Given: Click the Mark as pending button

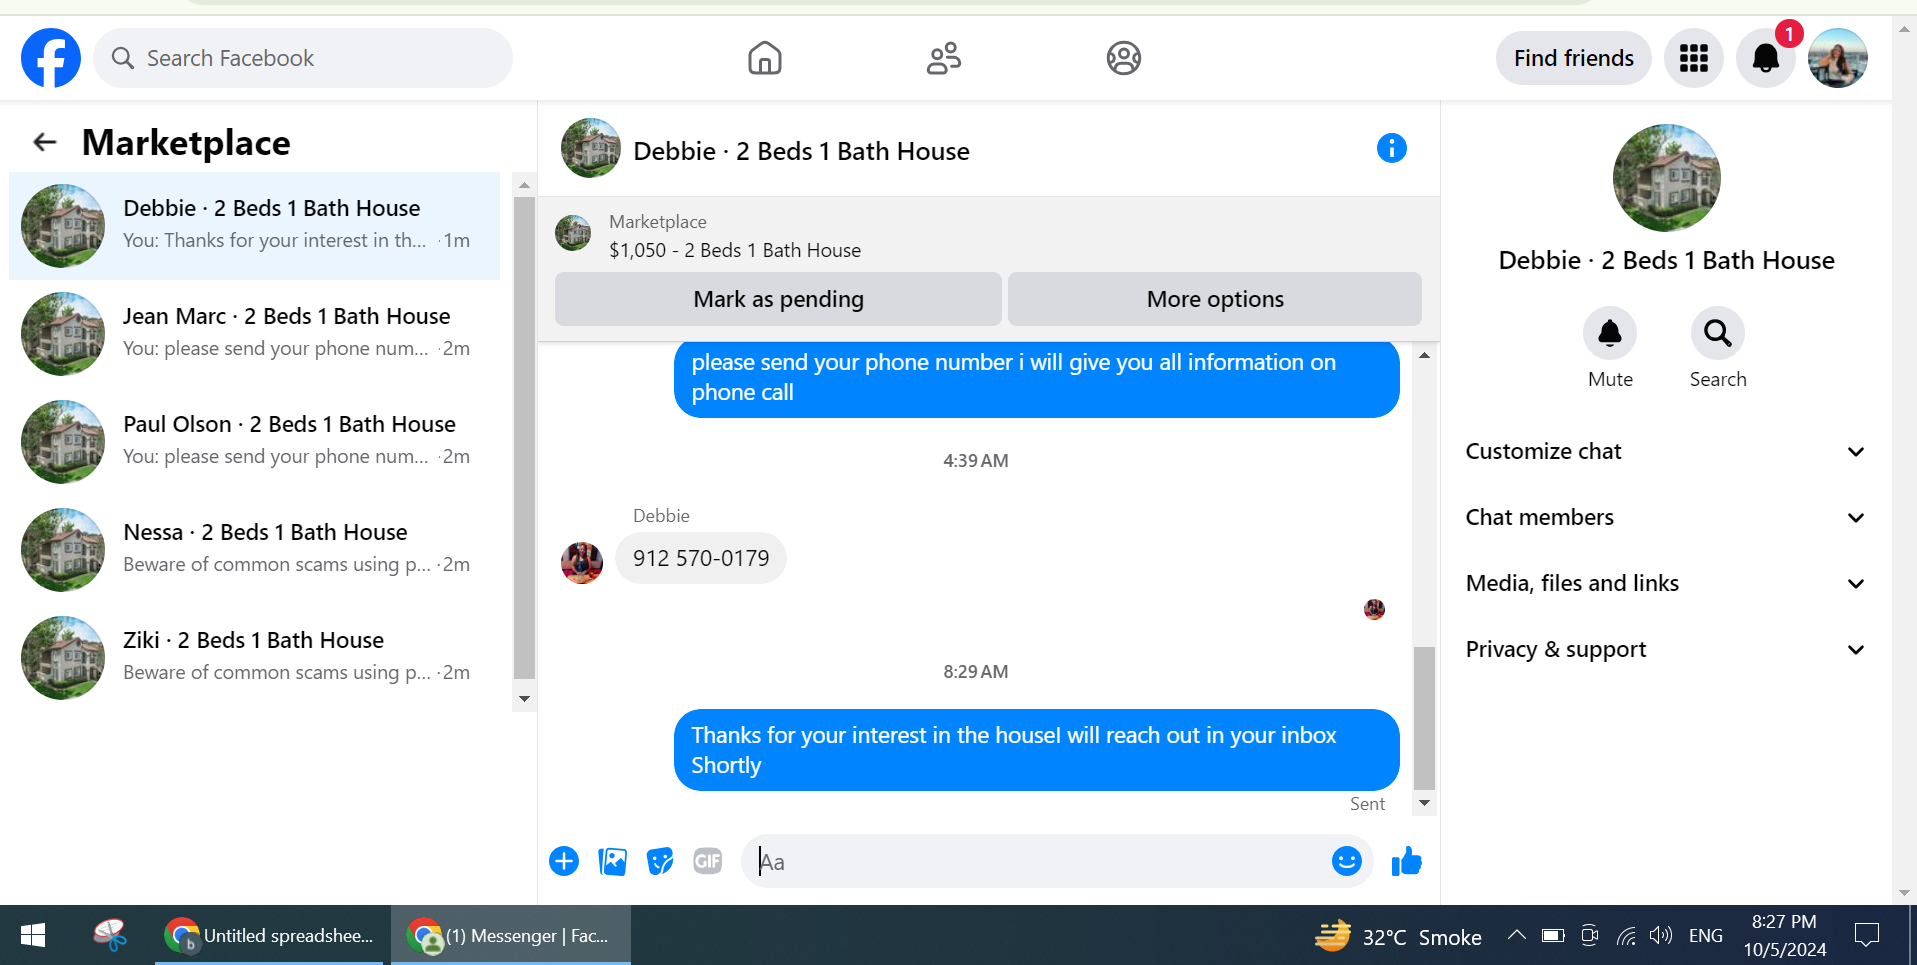Looking at the screenshot, I should point(778,299).
